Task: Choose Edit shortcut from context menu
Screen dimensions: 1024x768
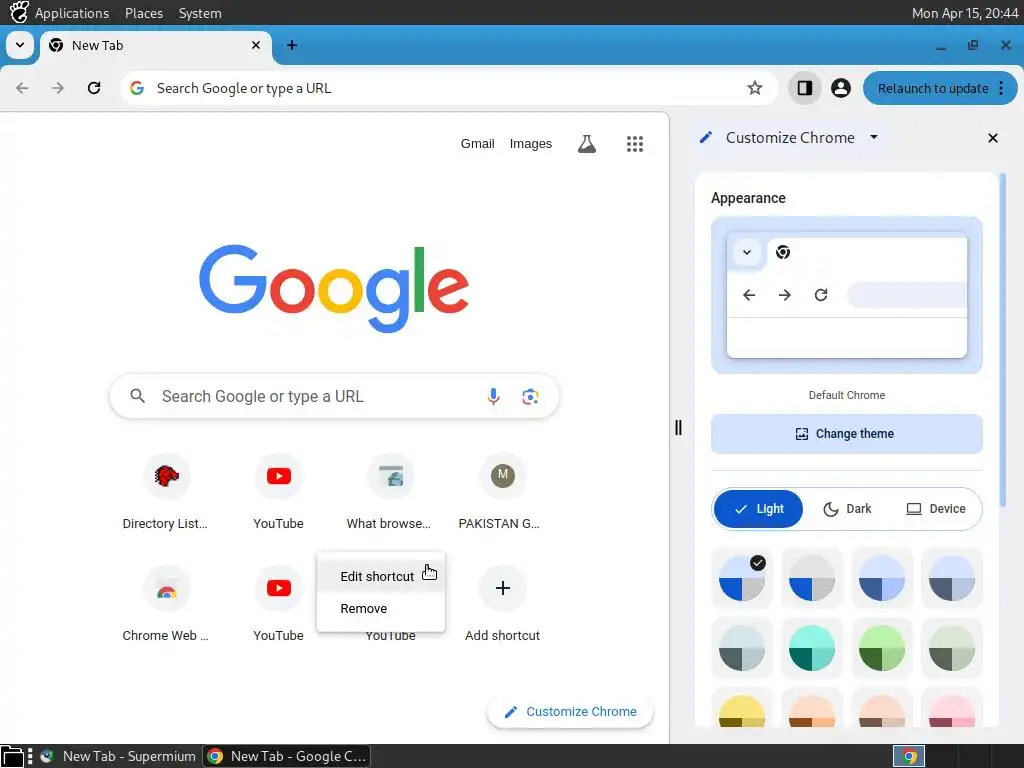Action: coord(380,576)
